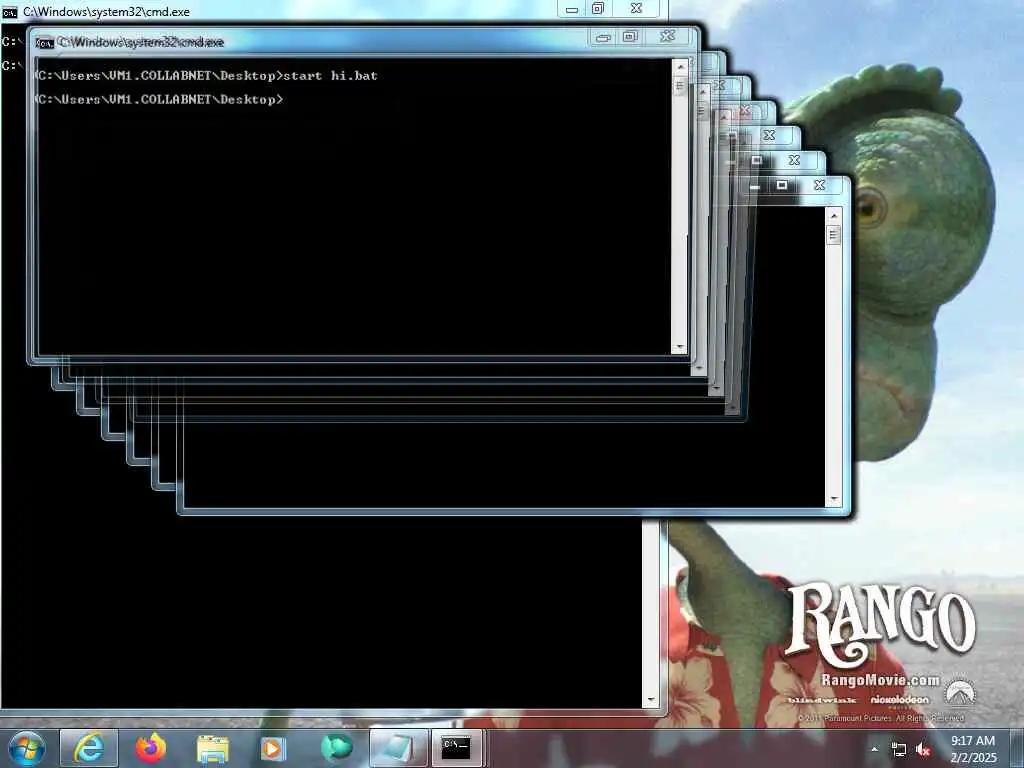
Task: Open system menu icon of the large background cmd window
Action: 9,12
